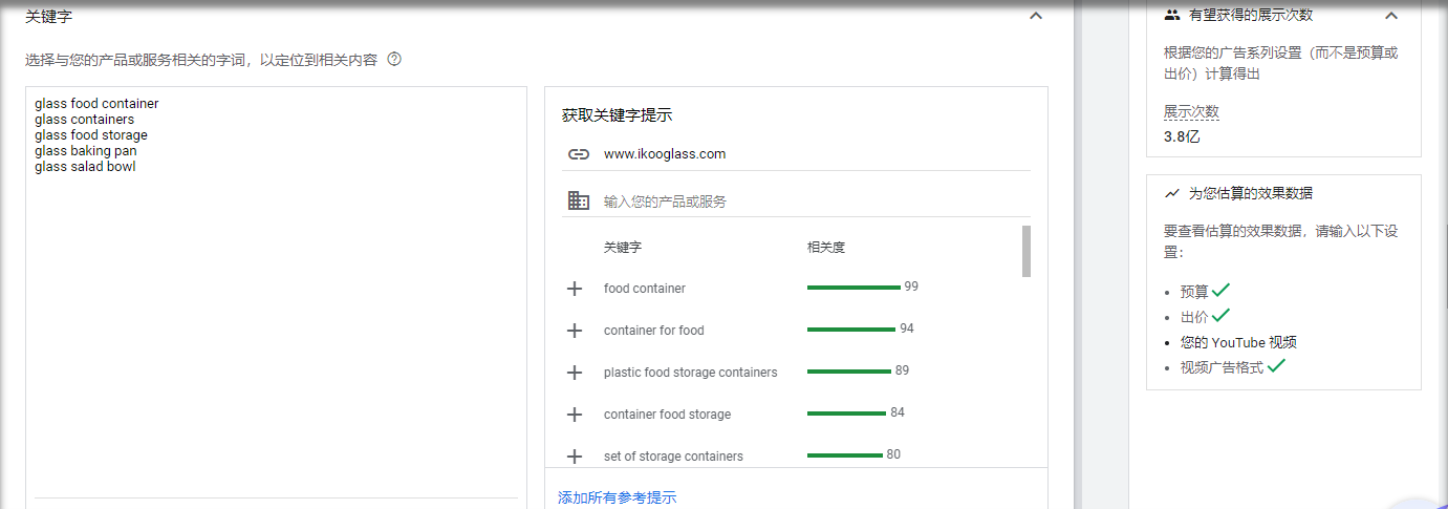Click the 输入您的产品或服务 input field
This screenshot has height=509, width=1449.
[x=800, y=202]
